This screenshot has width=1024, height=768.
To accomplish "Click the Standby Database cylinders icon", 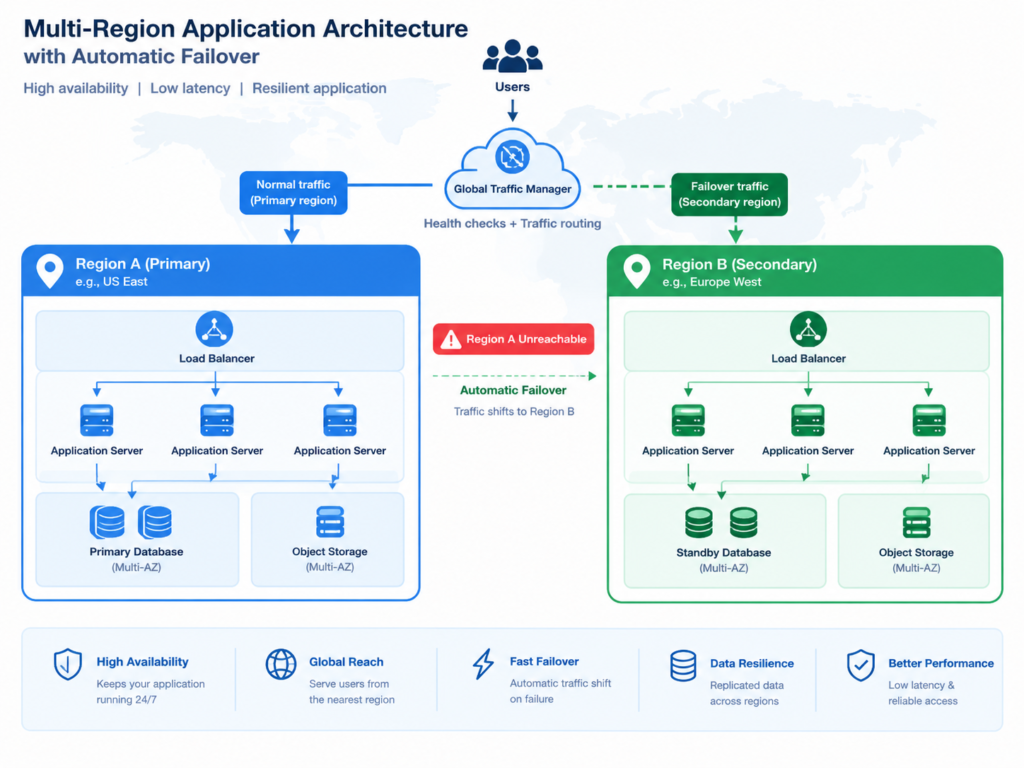I will point(721,522).
